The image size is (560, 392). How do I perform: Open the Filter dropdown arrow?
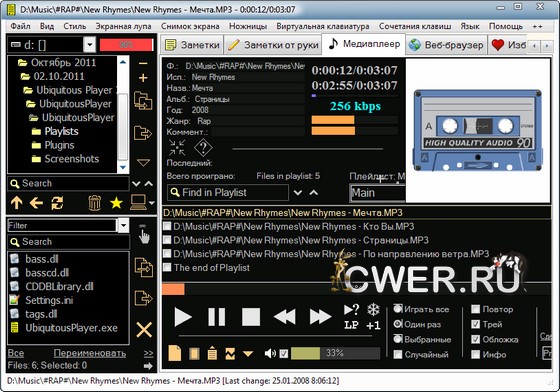pyautogui.click(x=123, y=226)
